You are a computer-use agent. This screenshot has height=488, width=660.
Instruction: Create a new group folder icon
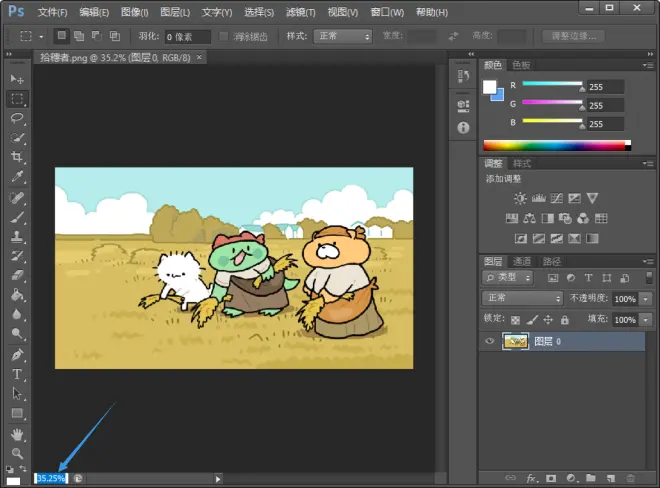(x=591, y=478)
